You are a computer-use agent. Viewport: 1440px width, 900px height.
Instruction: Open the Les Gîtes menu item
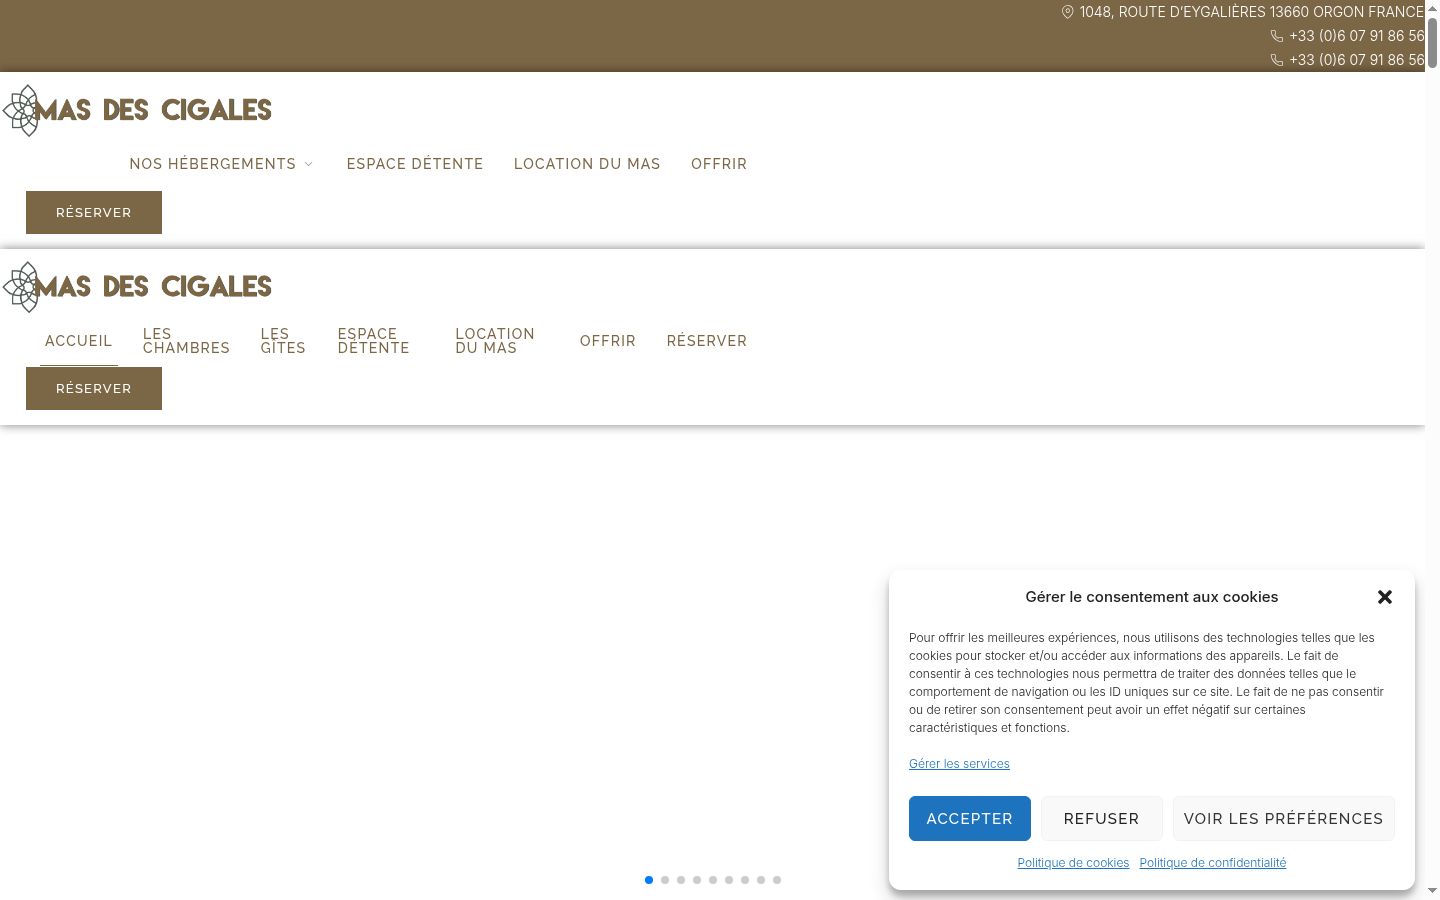(x=283, y=341)
